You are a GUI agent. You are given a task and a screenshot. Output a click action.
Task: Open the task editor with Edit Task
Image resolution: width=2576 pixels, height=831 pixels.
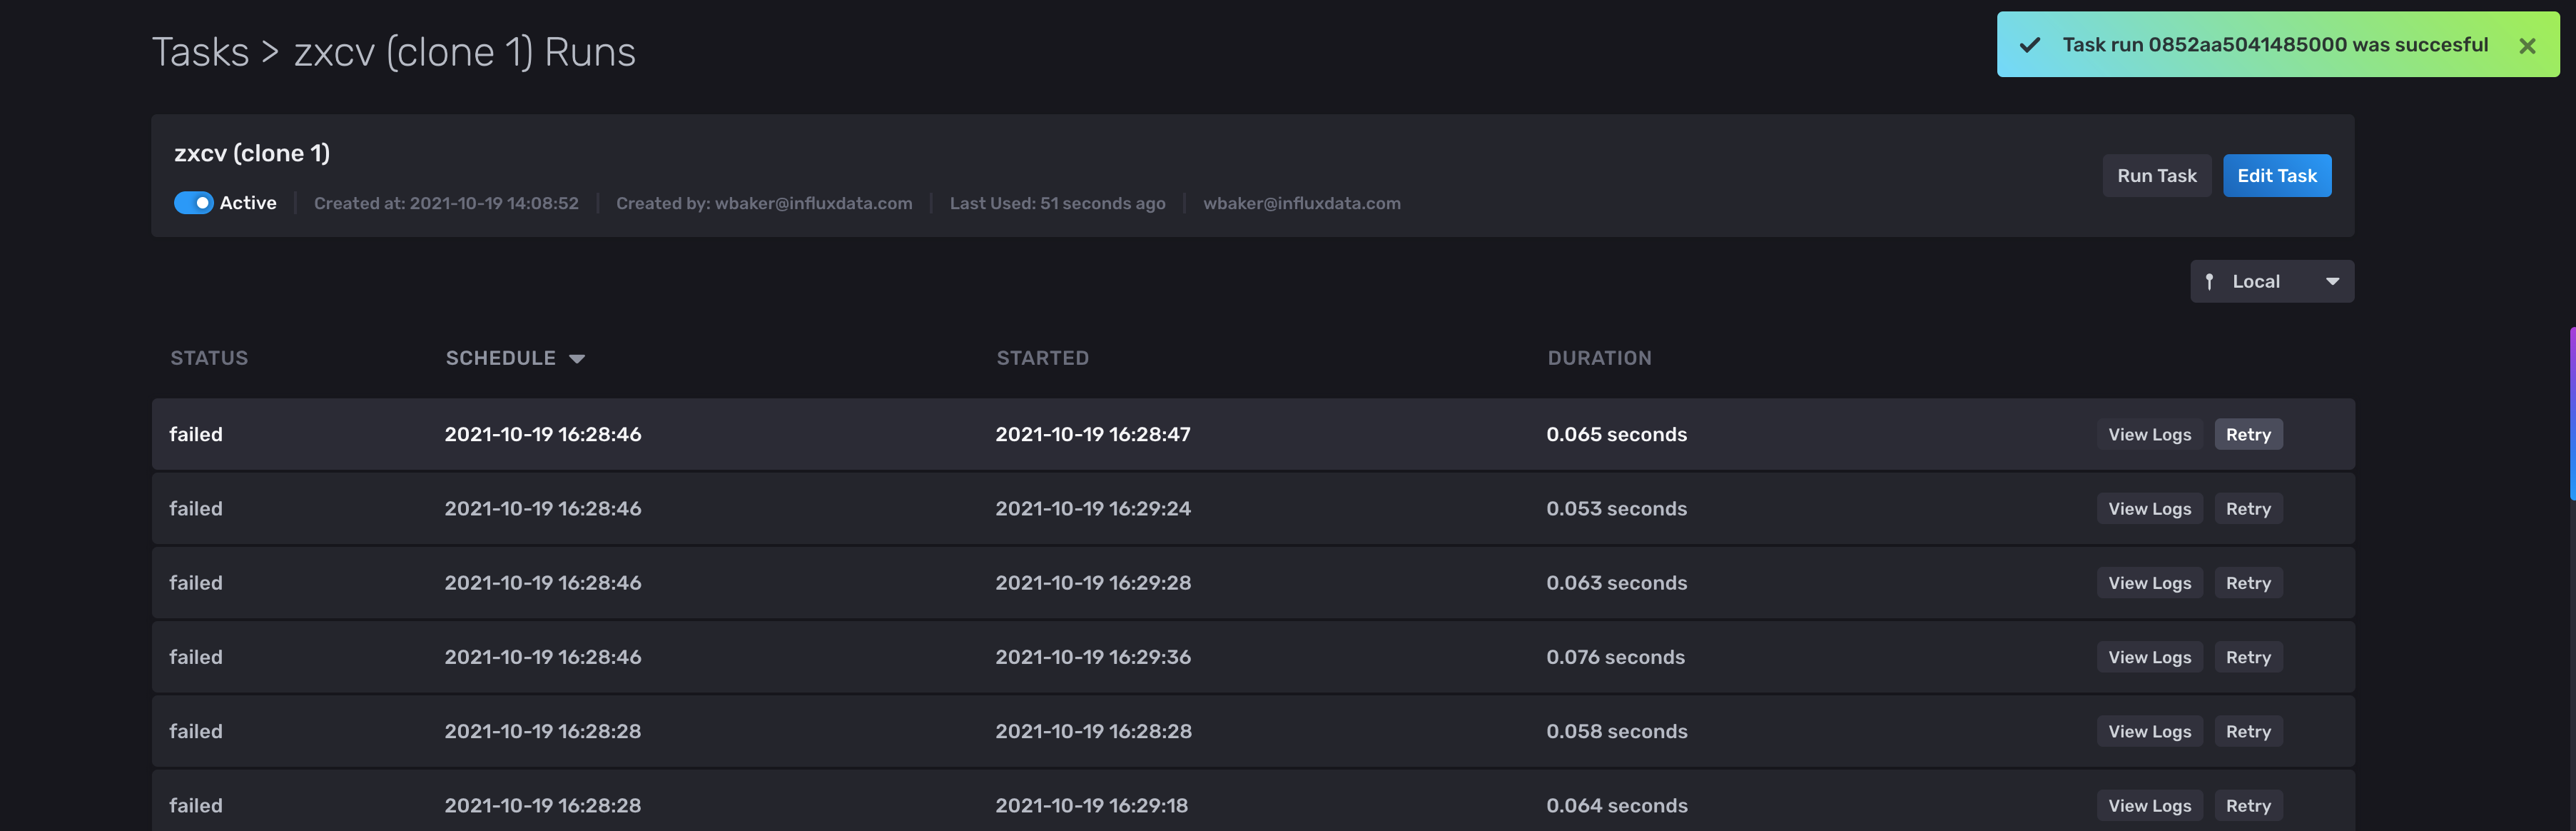[x=2277, y=175]
